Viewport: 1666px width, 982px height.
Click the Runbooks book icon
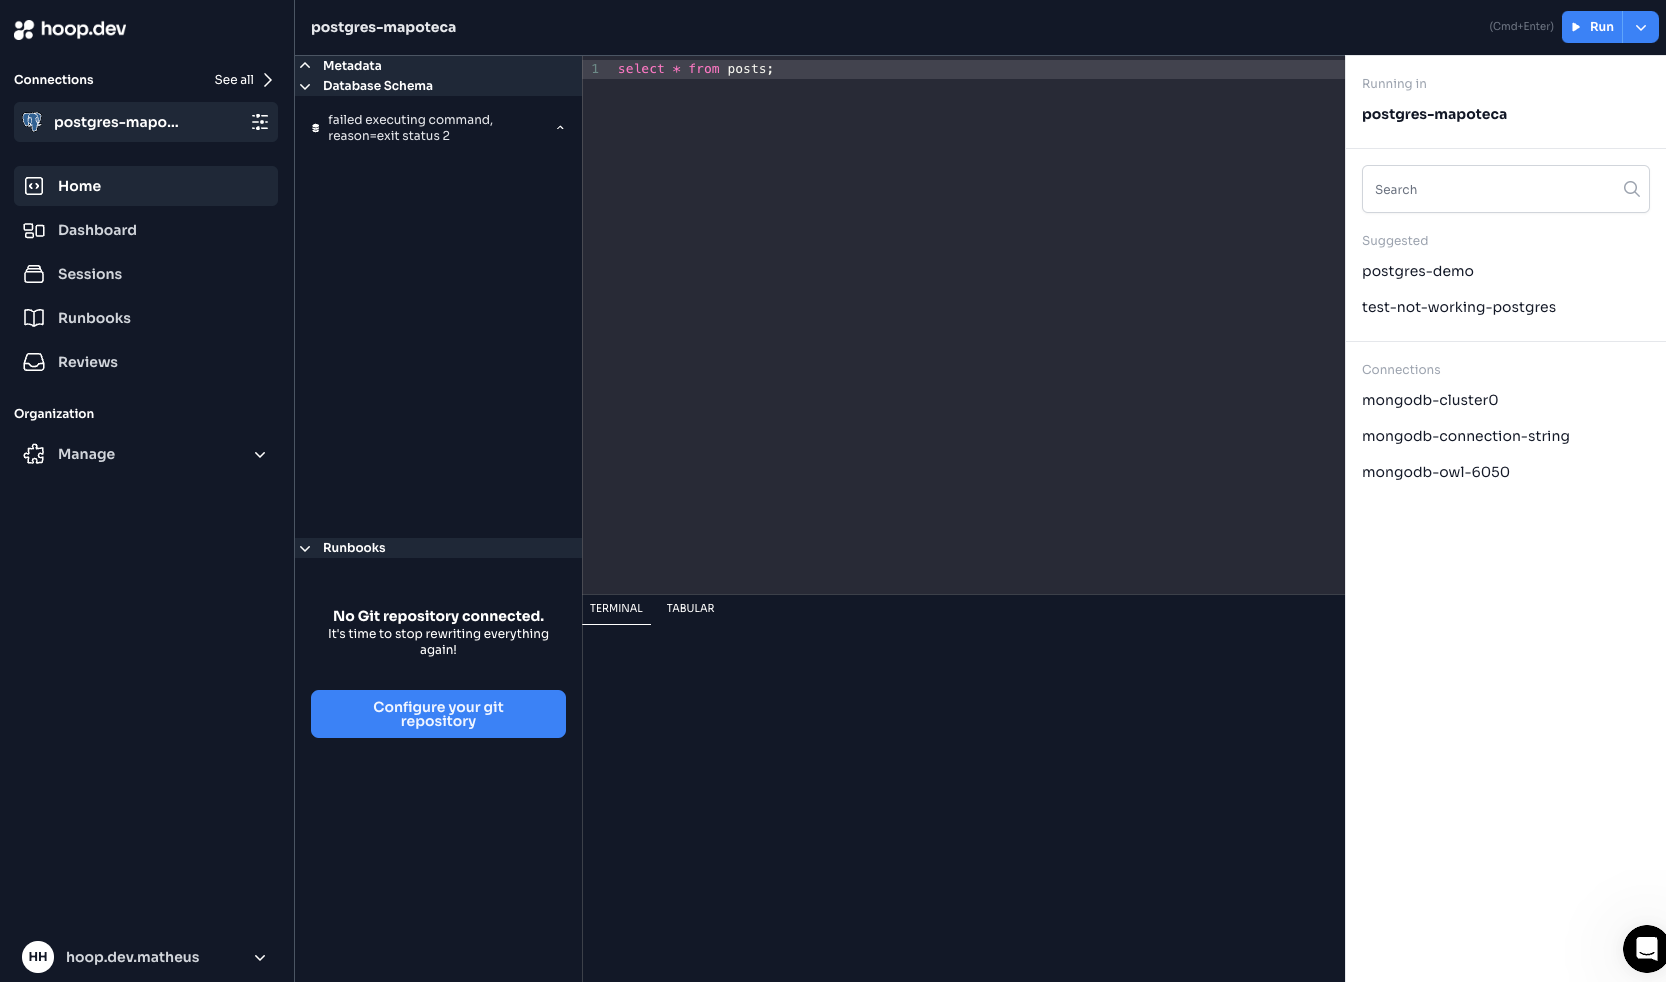pyautogui.click(x=34, y=318)
